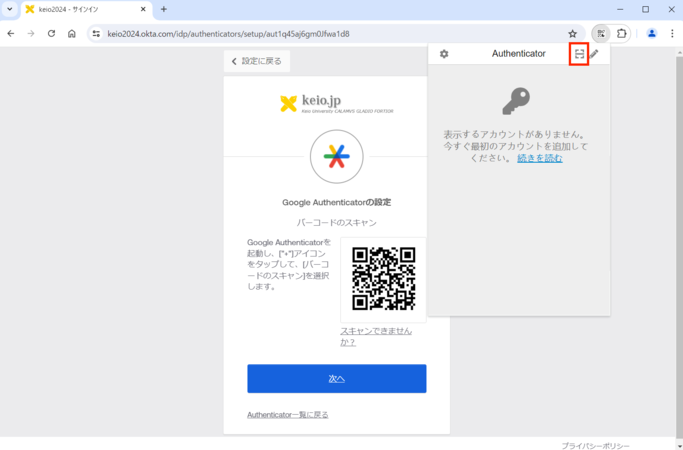This screenshot has height=450, width=683.
Task: Open Chrome three-dot menu
Action: tap(672, 34)
